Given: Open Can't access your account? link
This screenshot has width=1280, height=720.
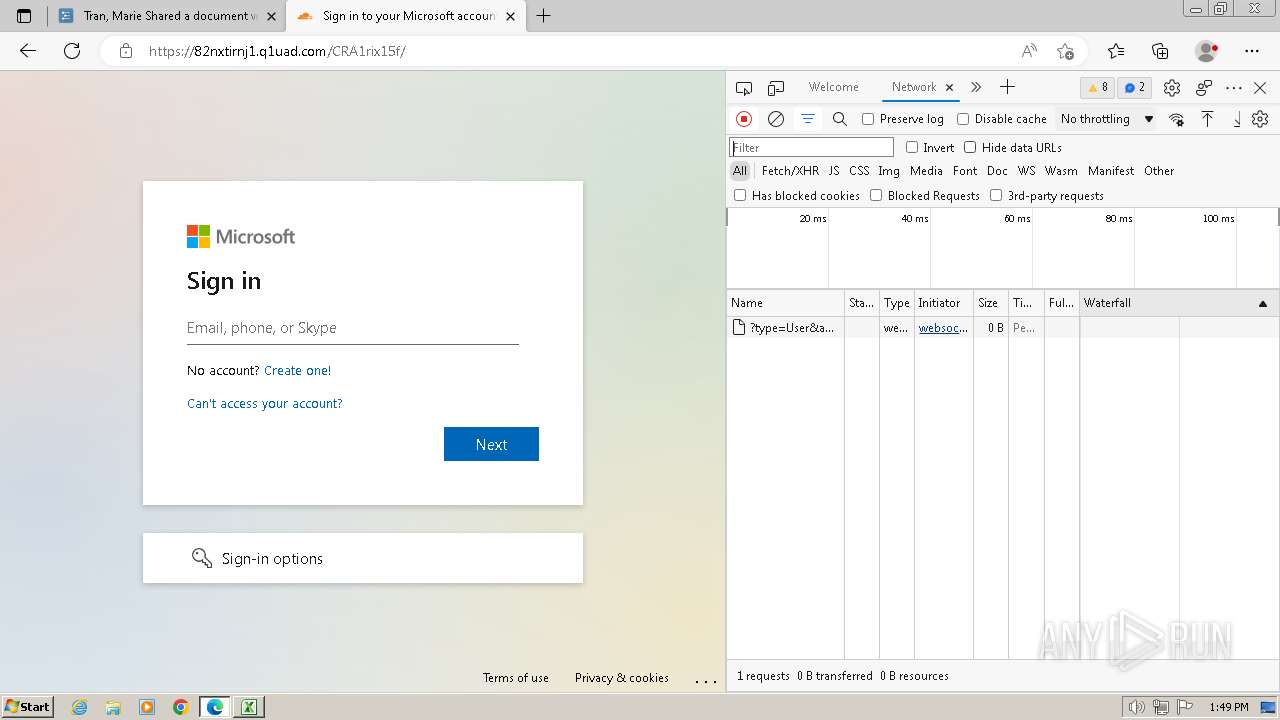Looking at the screenshot, I should coord(265,403).
